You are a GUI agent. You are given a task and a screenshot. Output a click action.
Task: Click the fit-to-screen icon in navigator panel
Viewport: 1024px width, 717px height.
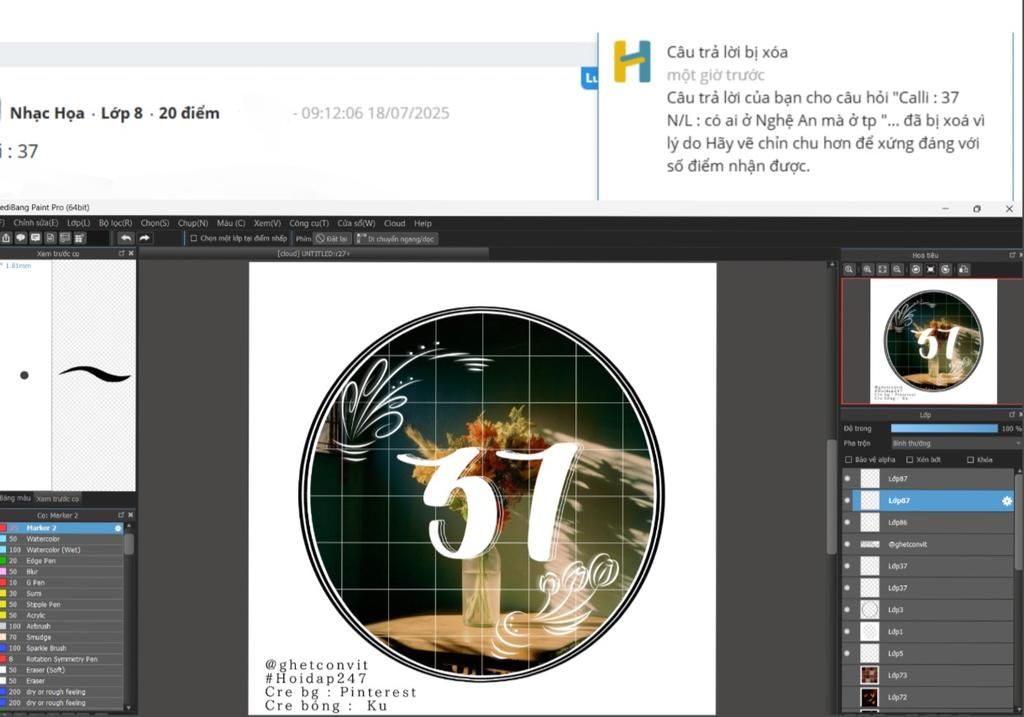(882, 270)
